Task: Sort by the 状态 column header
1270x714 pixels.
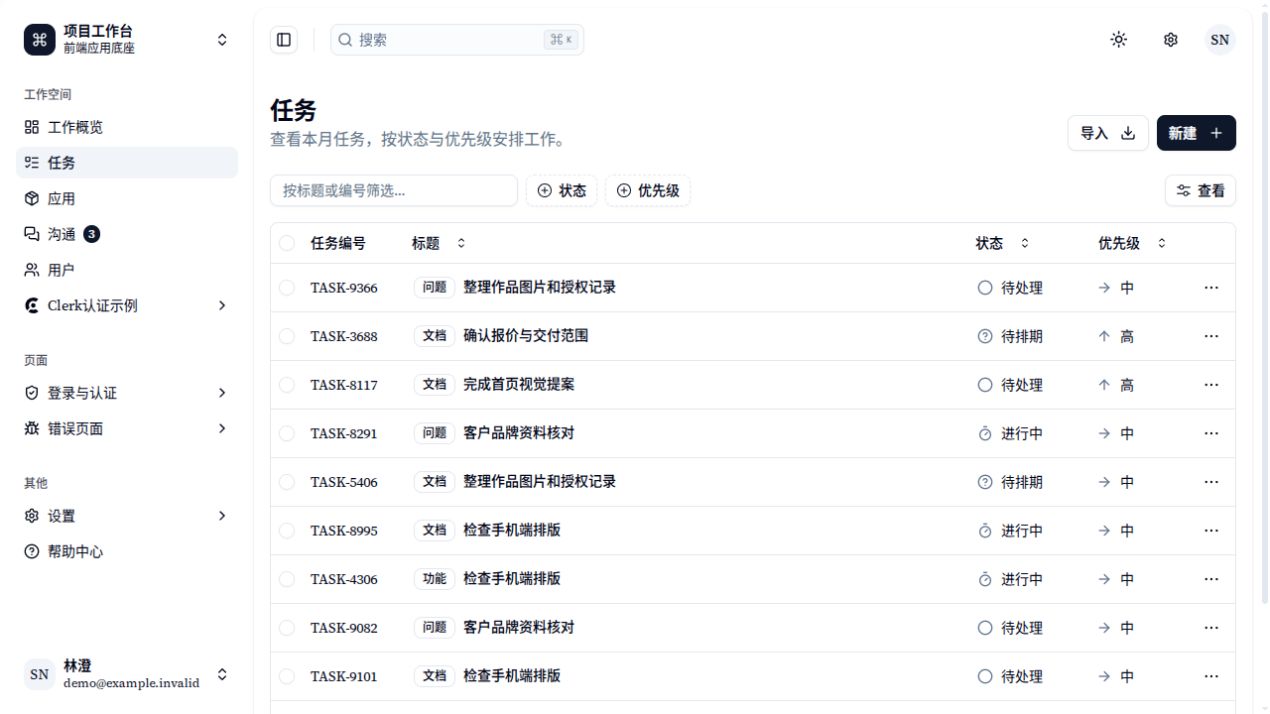Action: click(x=1002, y=243)
